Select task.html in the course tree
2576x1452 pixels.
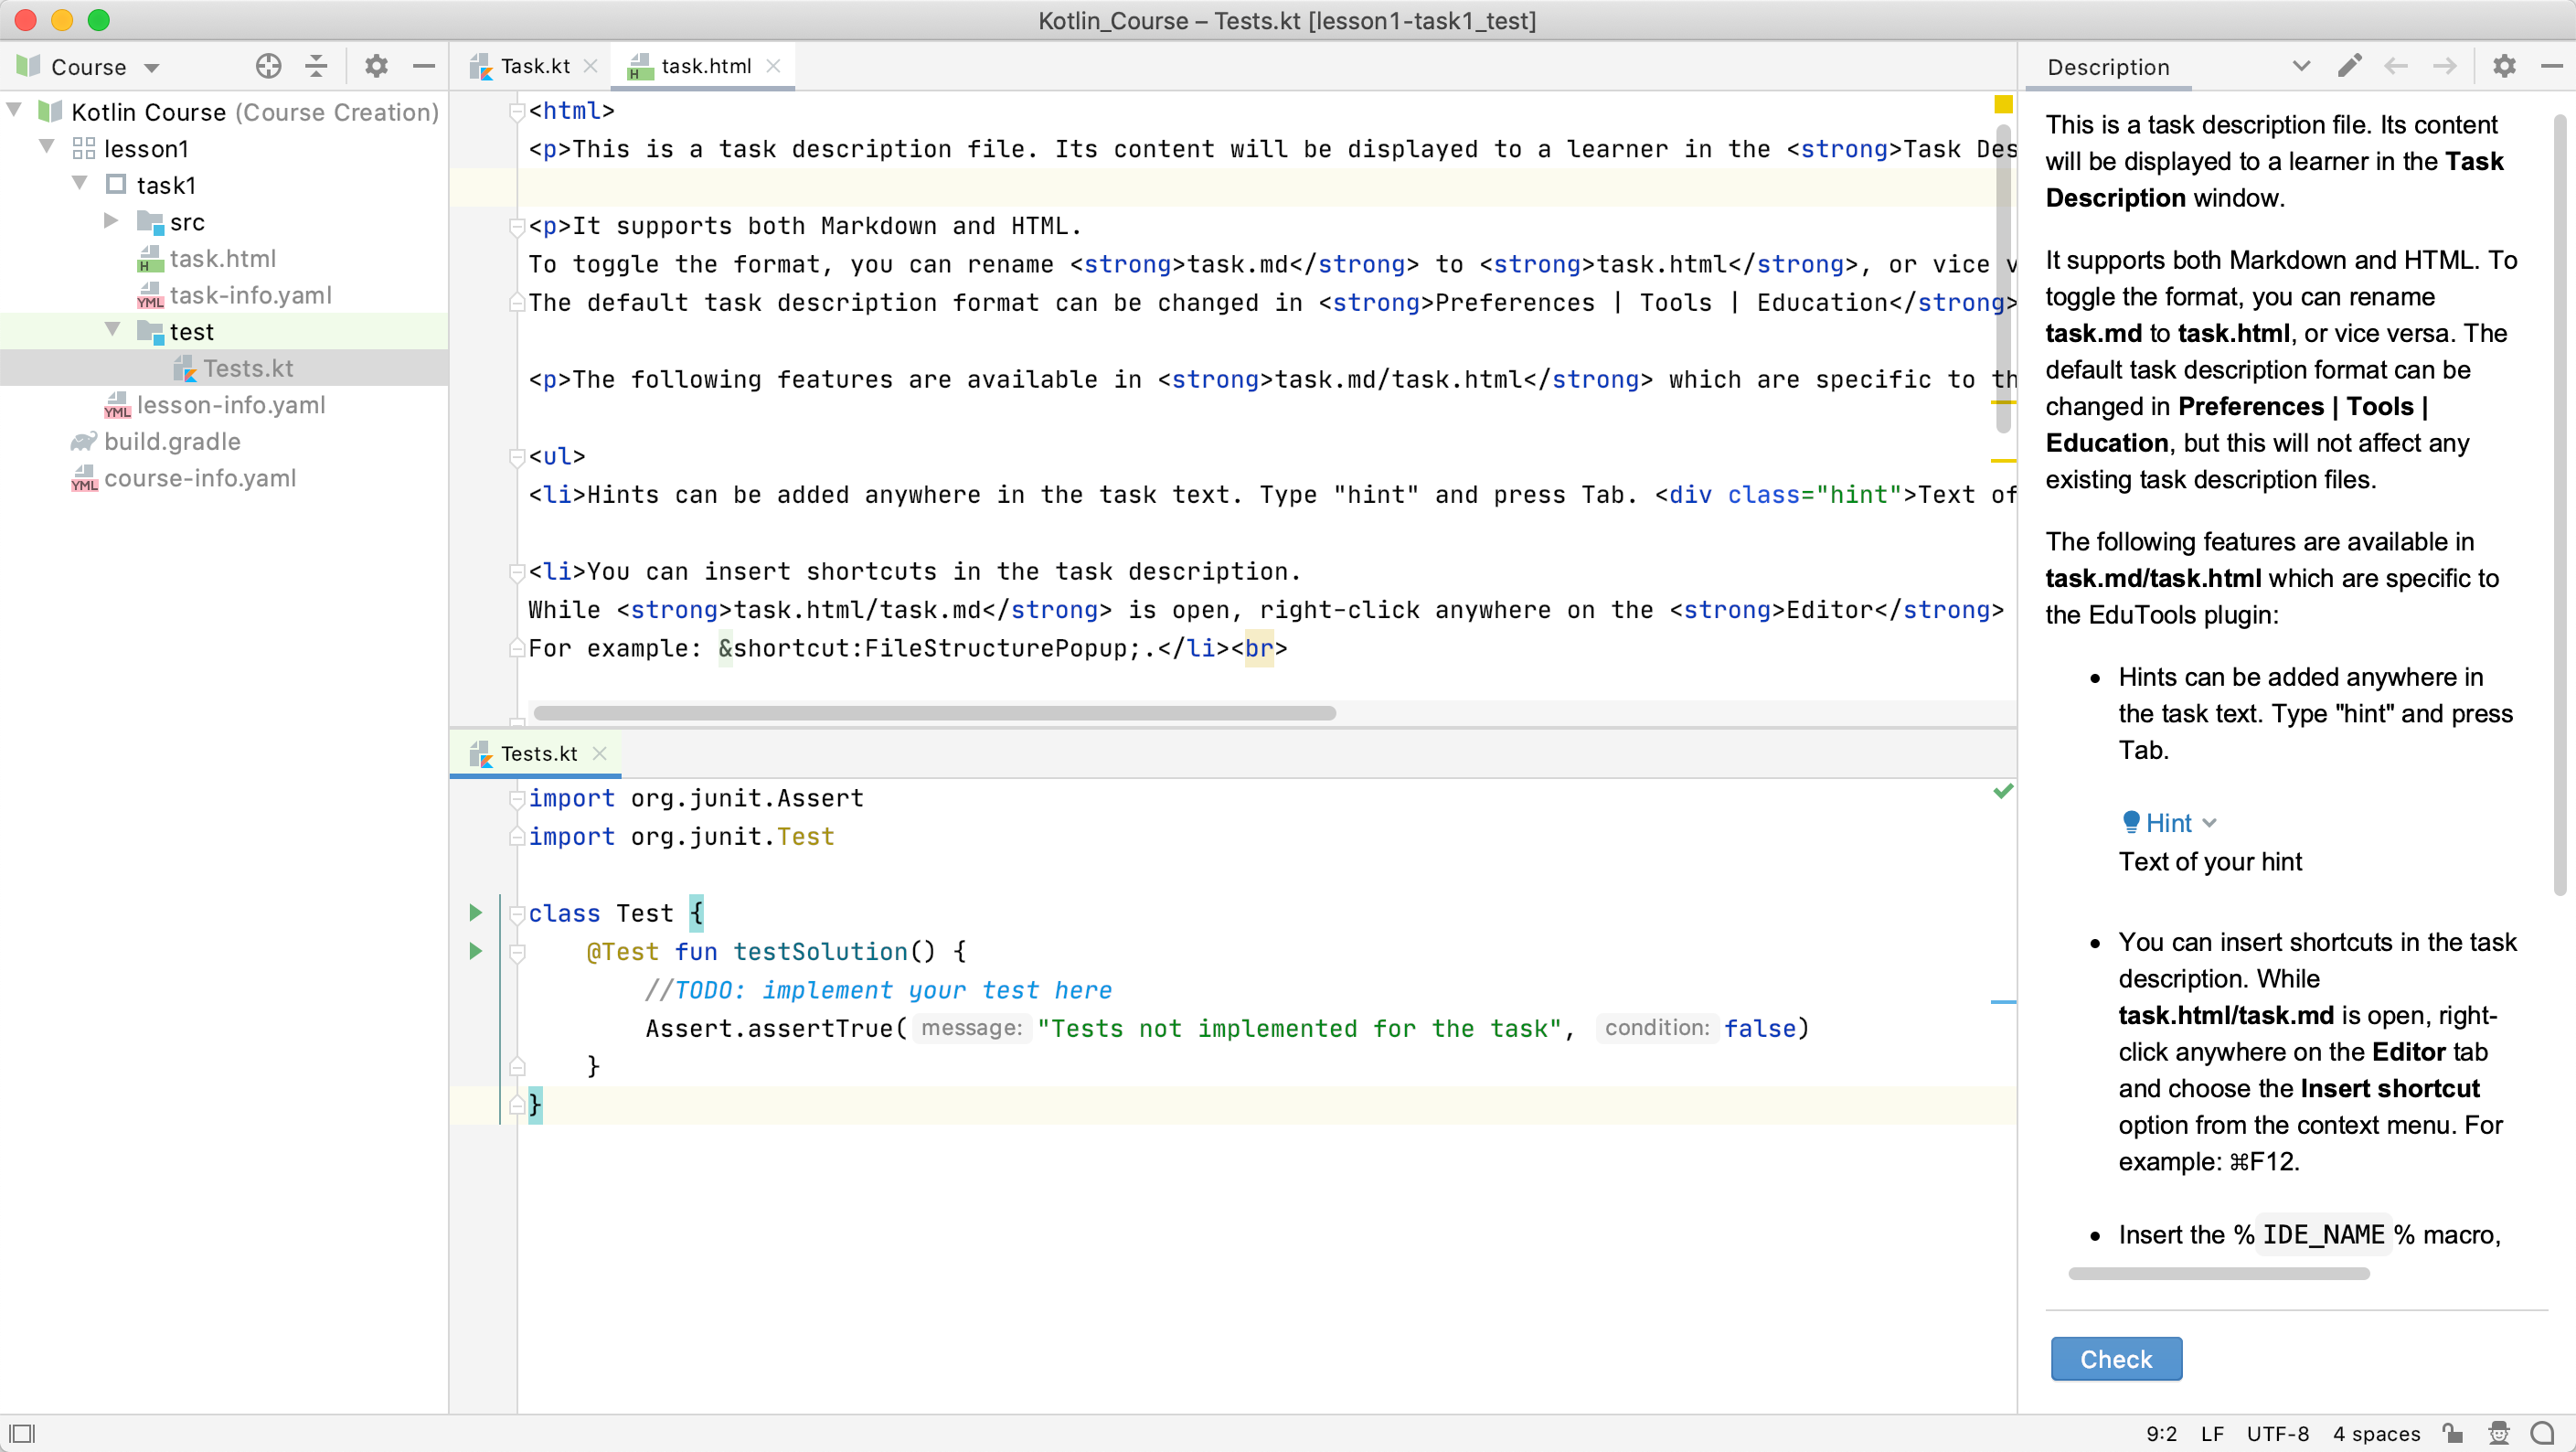tap(222, 258)
